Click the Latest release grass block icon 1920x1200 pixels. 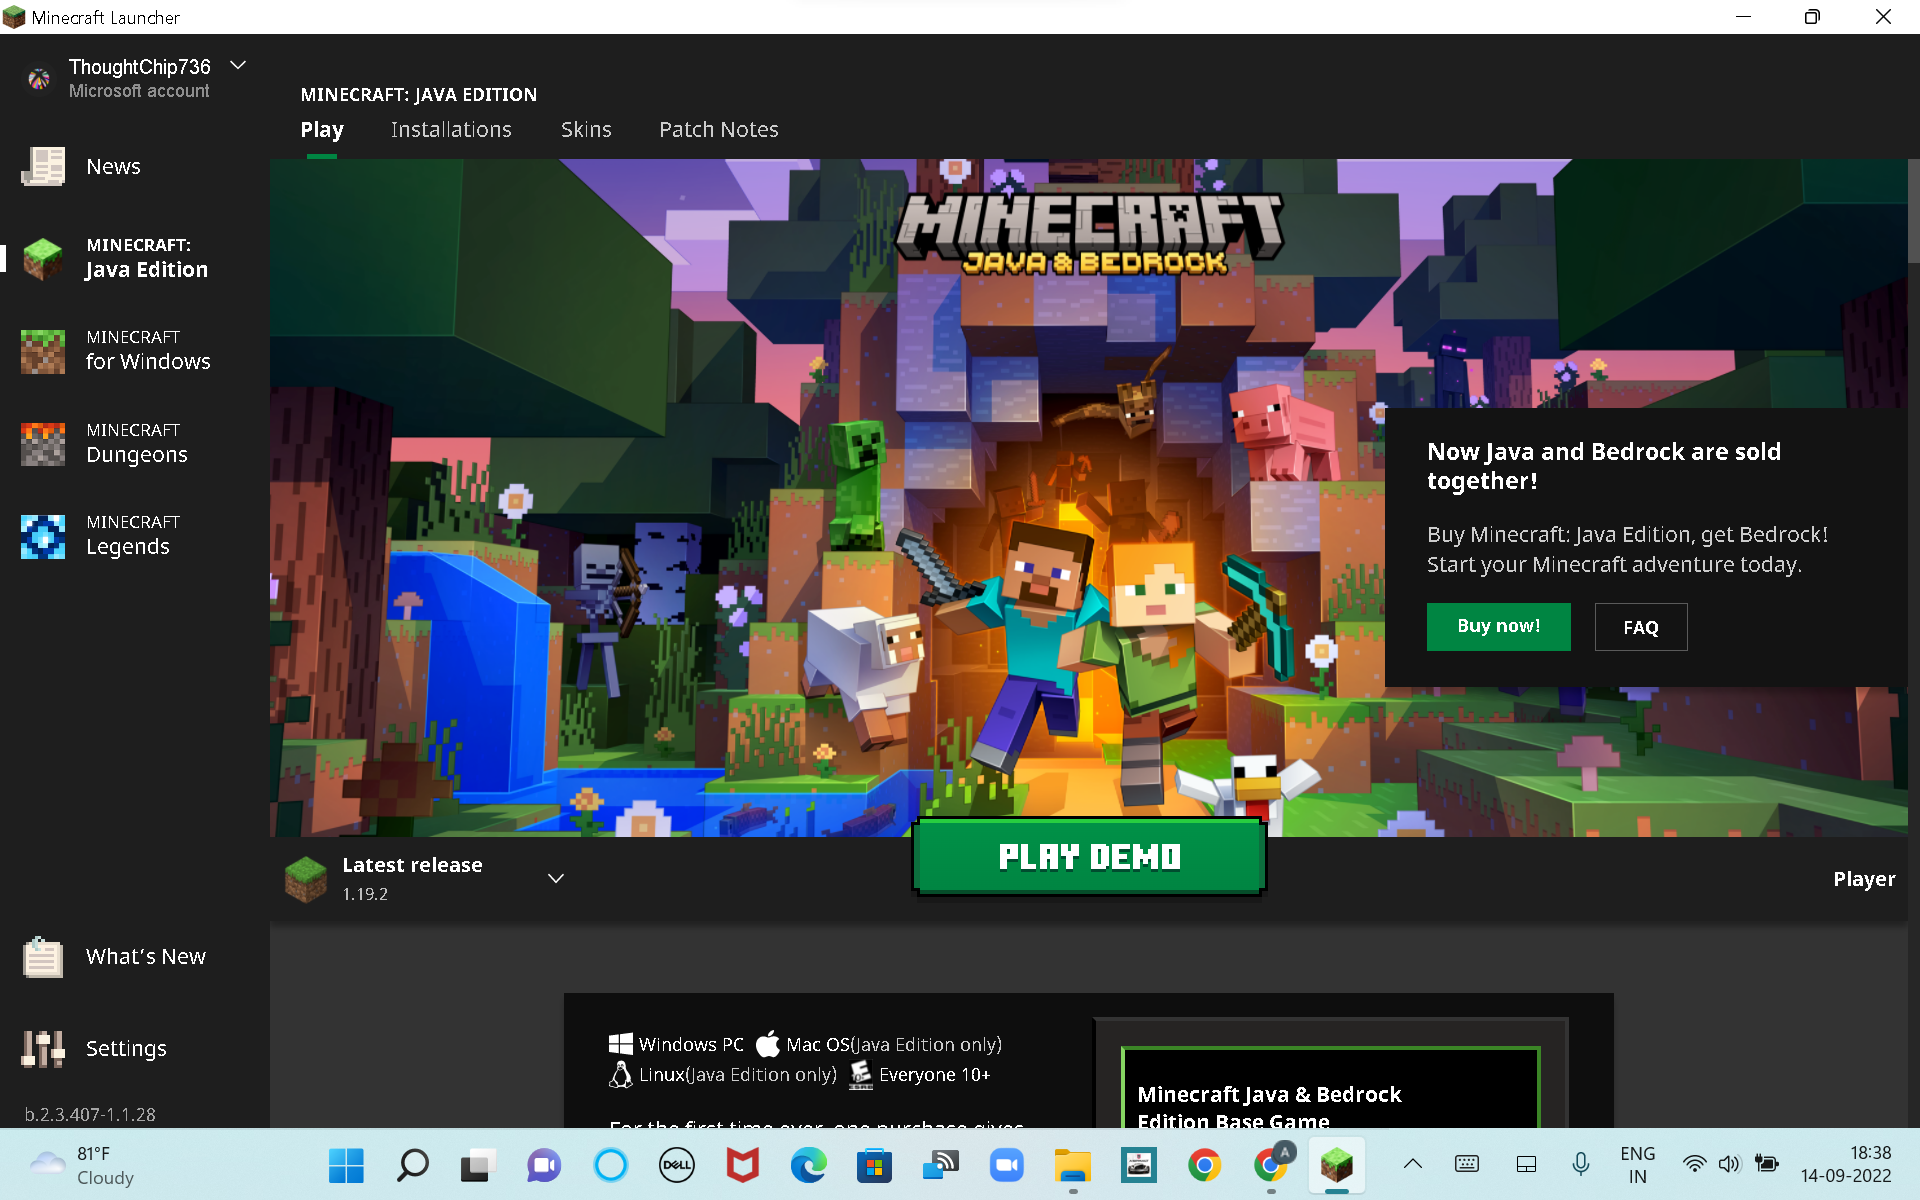(x=306, y=879)
